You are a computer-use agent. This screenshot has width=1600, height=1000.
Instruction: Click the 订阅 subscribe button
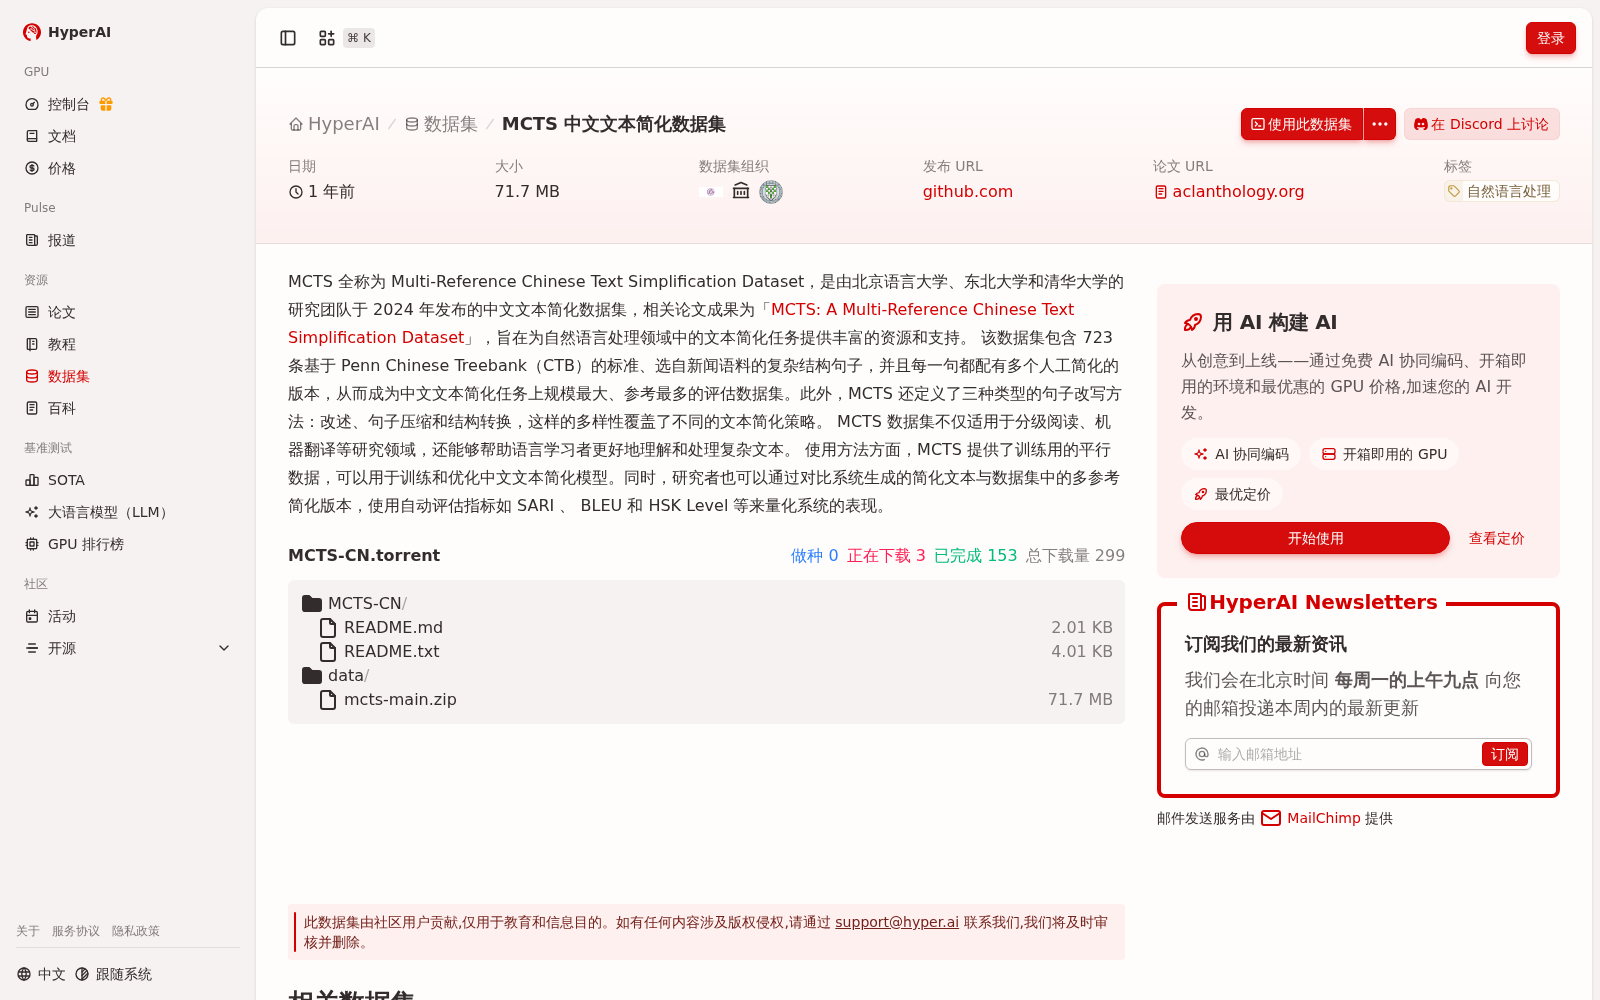[x=1504, y=754]
